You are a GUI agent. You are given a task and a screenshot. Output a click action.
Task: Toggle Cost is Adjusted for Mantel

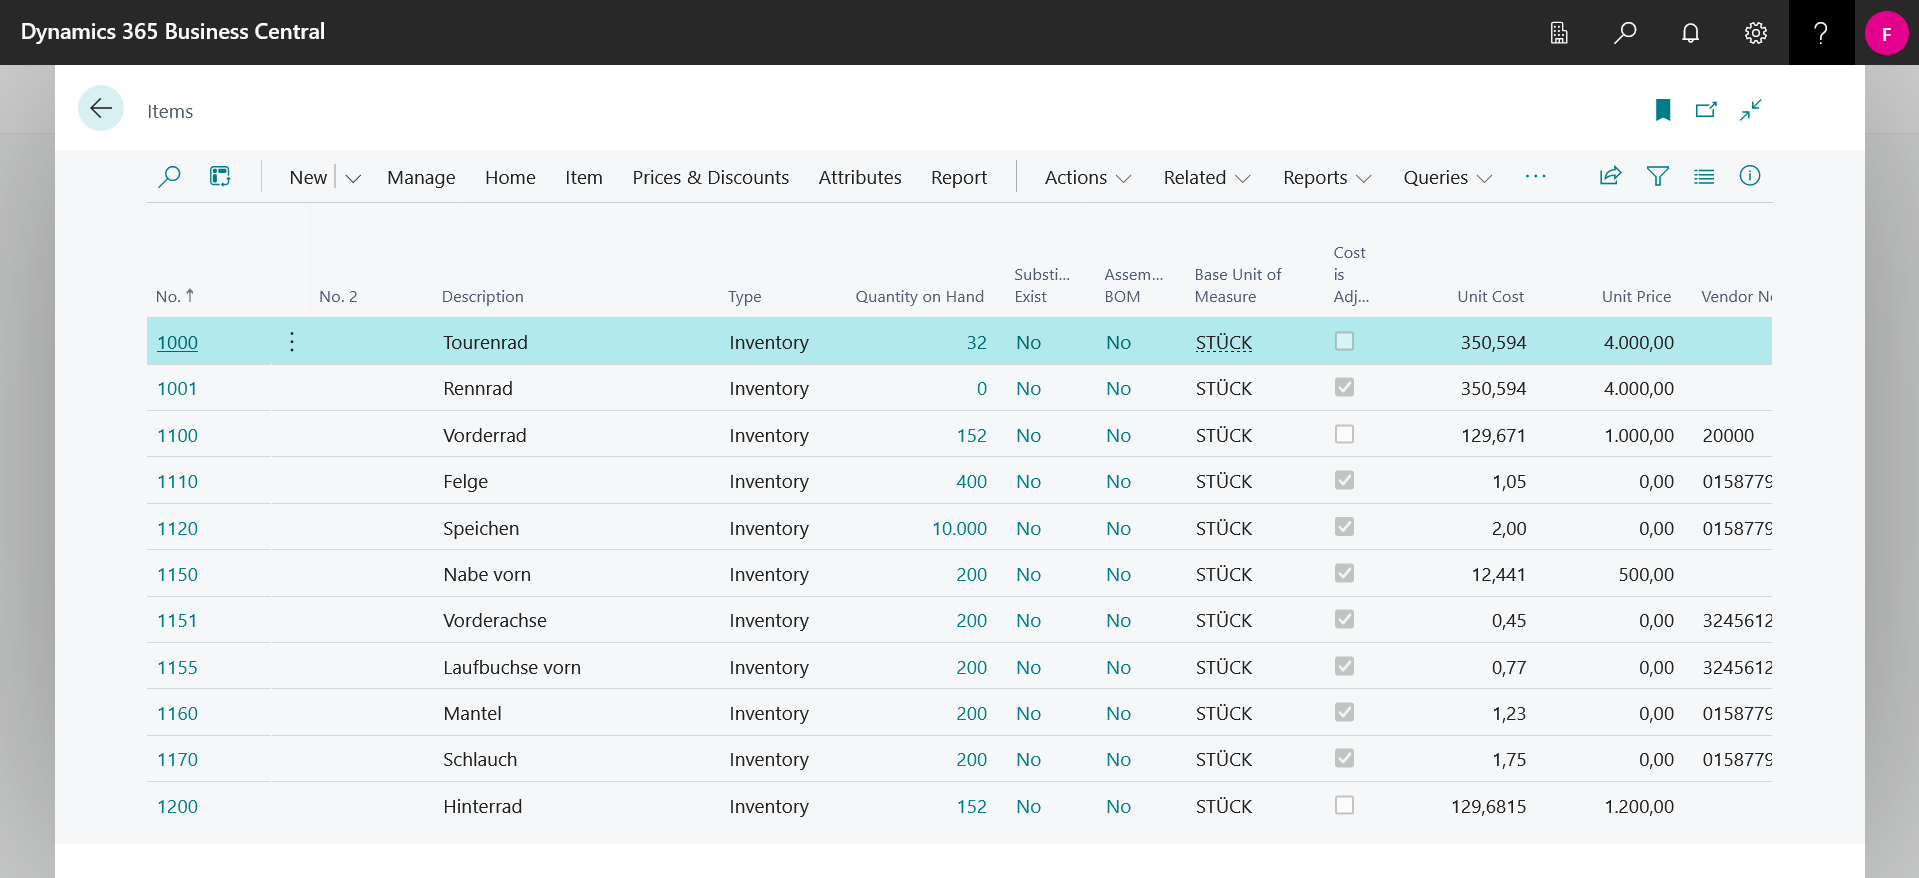coord(1344,712)
